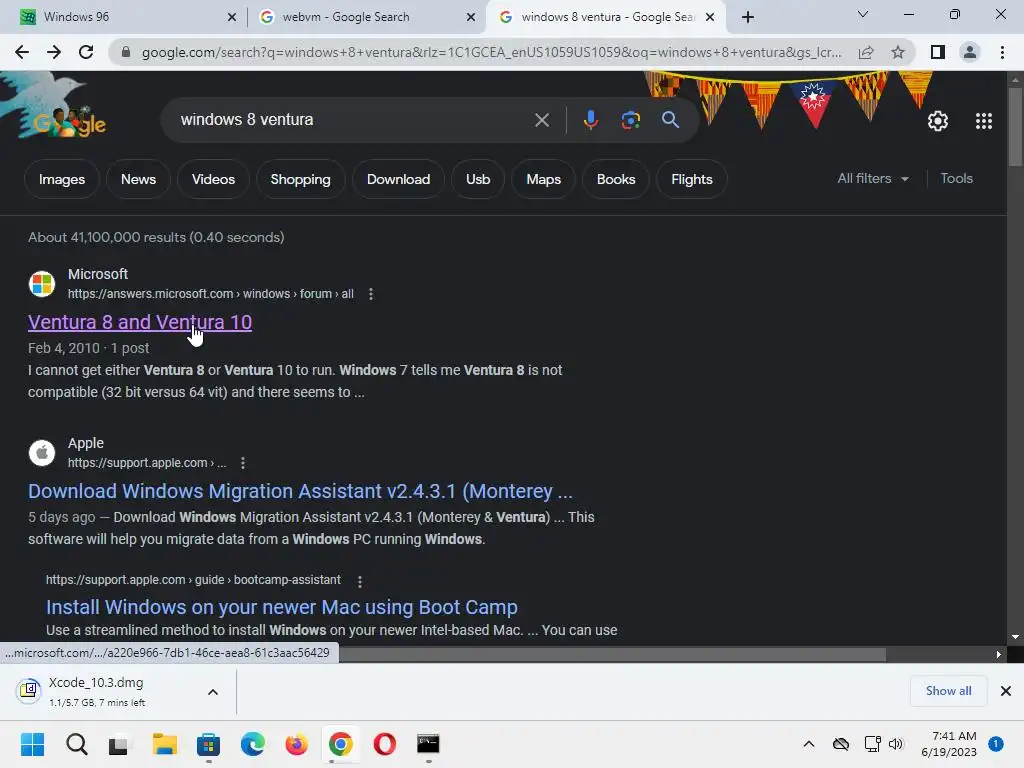Search by image with Google Lens
The image size is (1024, 768).
click(x=630, y=120)
